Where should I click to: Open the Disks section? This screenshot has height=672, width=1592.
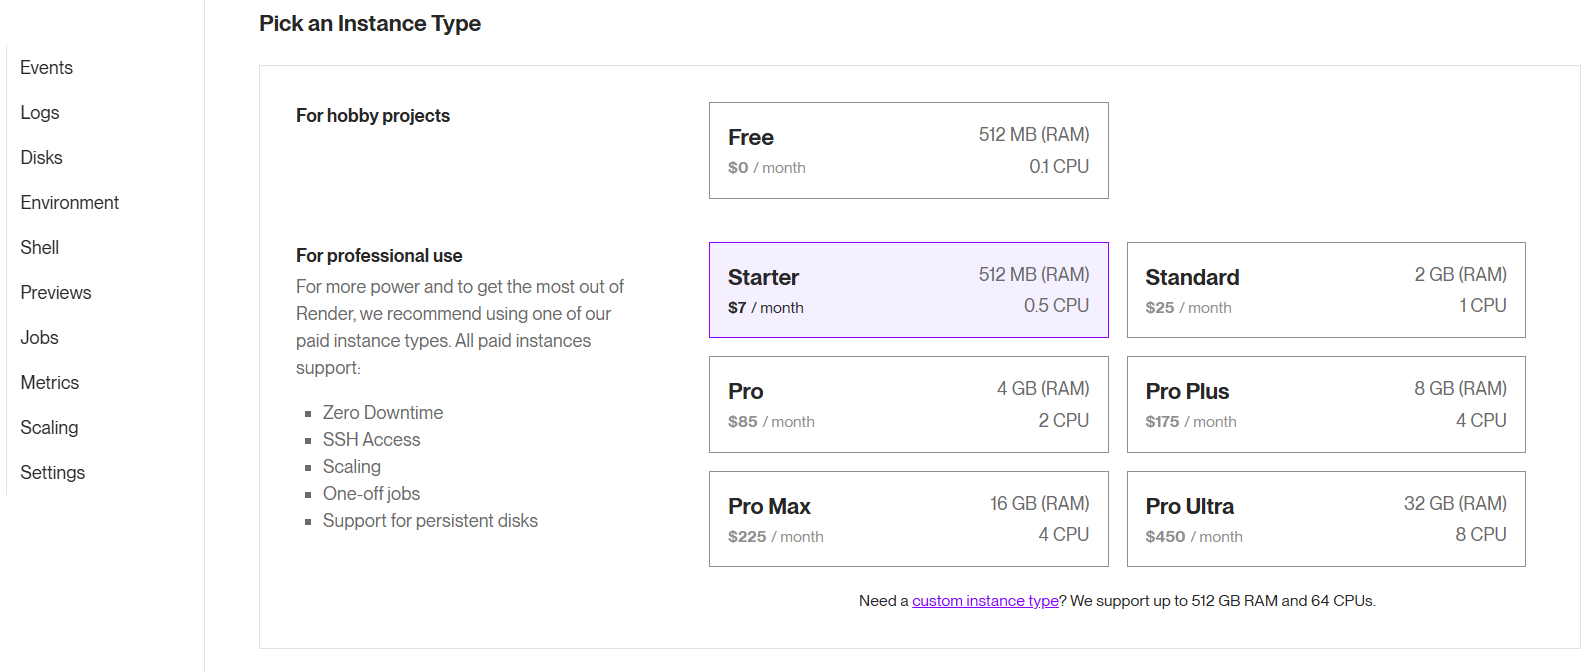pyautogui.click(x=41, y=158)
